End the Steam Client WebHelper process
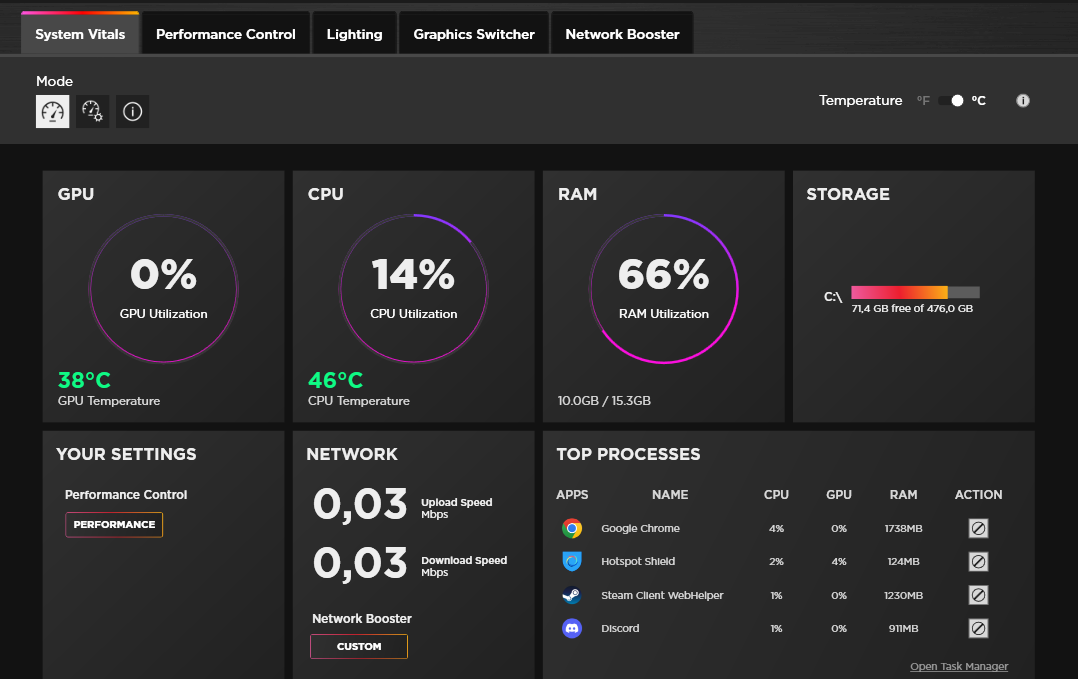Viewport: 1078px width, 679px height. point(978,595)
